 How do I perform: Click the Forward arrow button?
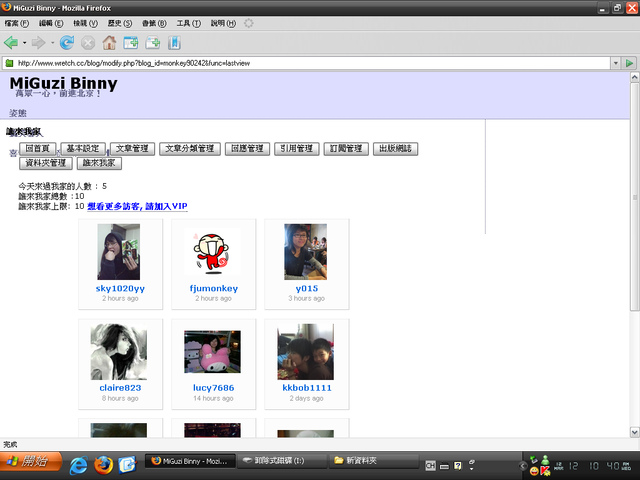coord(38,42)
